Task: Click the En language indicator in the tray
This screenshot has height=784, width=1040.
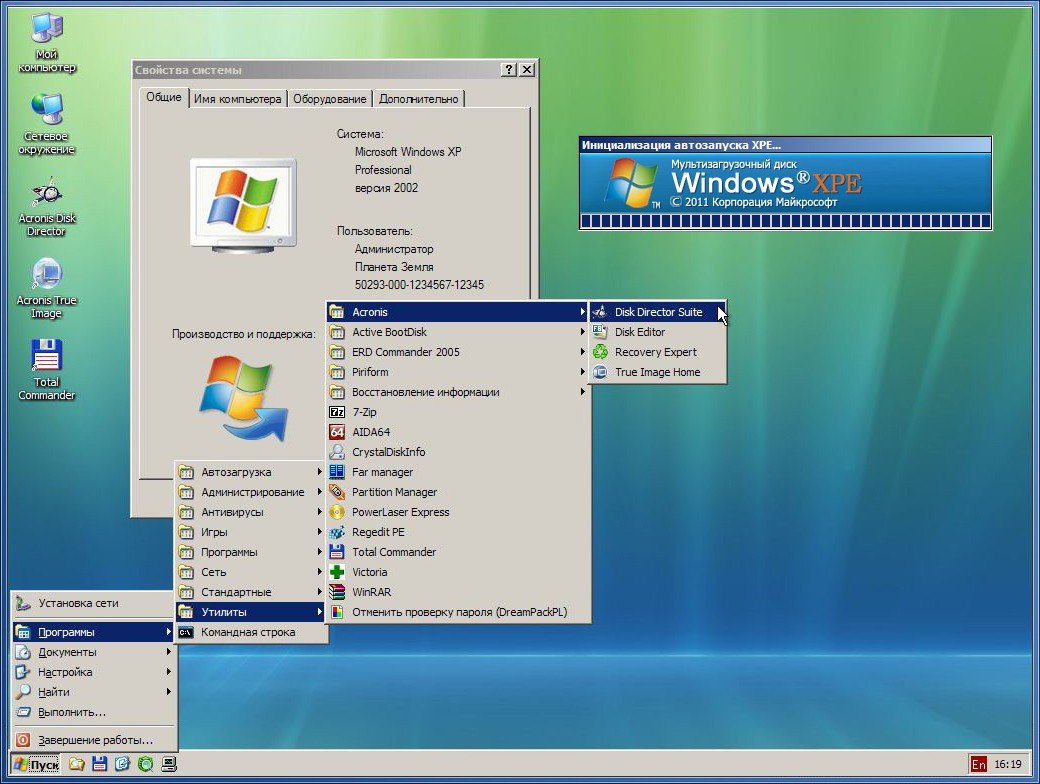Action: [978, 764]
